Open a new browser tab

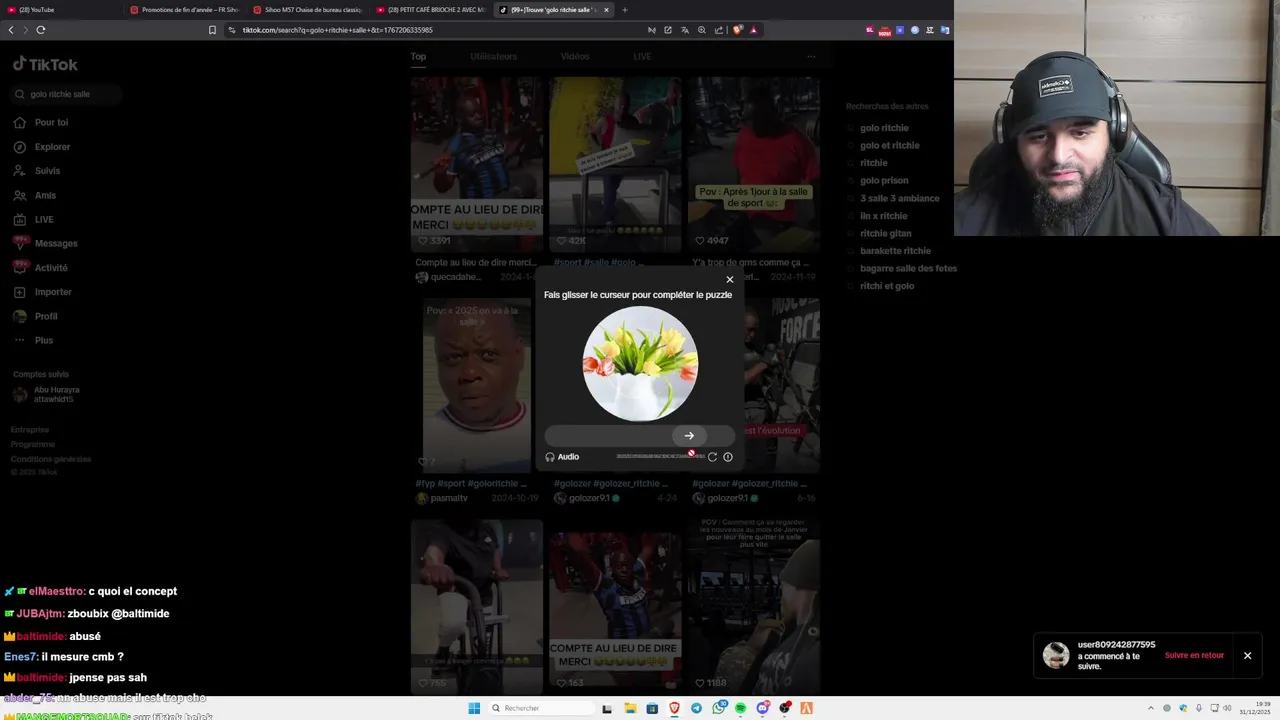[625, 10]
